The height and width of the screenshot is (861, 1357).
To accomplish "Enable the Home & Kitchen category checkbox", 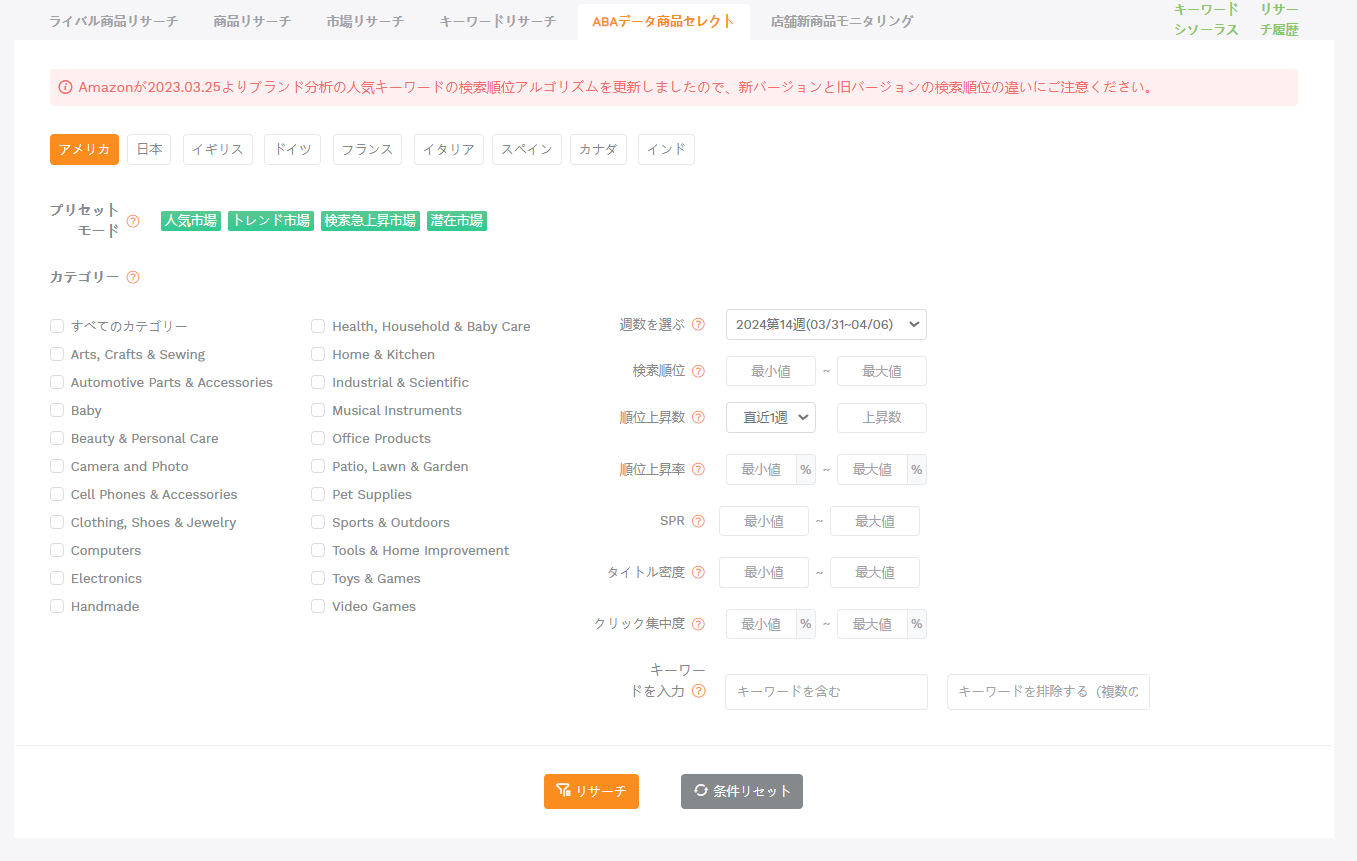I will click(x=318, y=354).
